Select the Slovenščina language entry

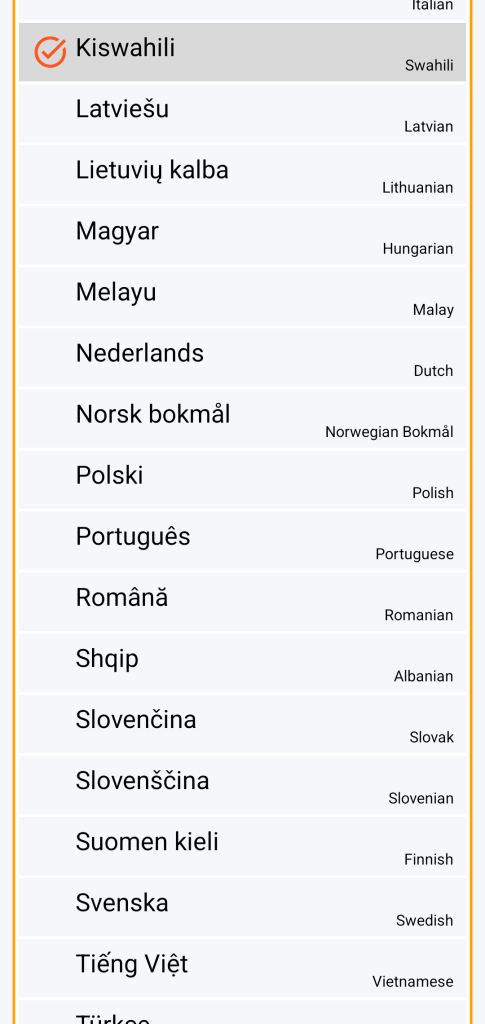click(242, 785)
